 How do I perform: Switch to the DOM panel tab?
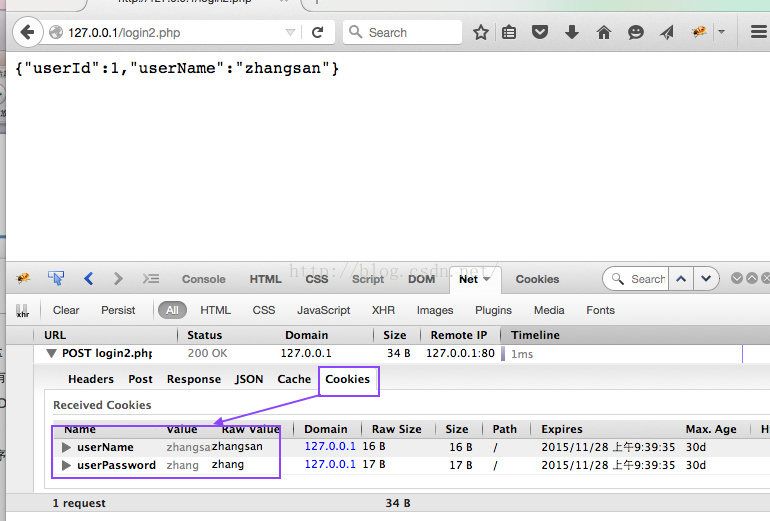421,279
